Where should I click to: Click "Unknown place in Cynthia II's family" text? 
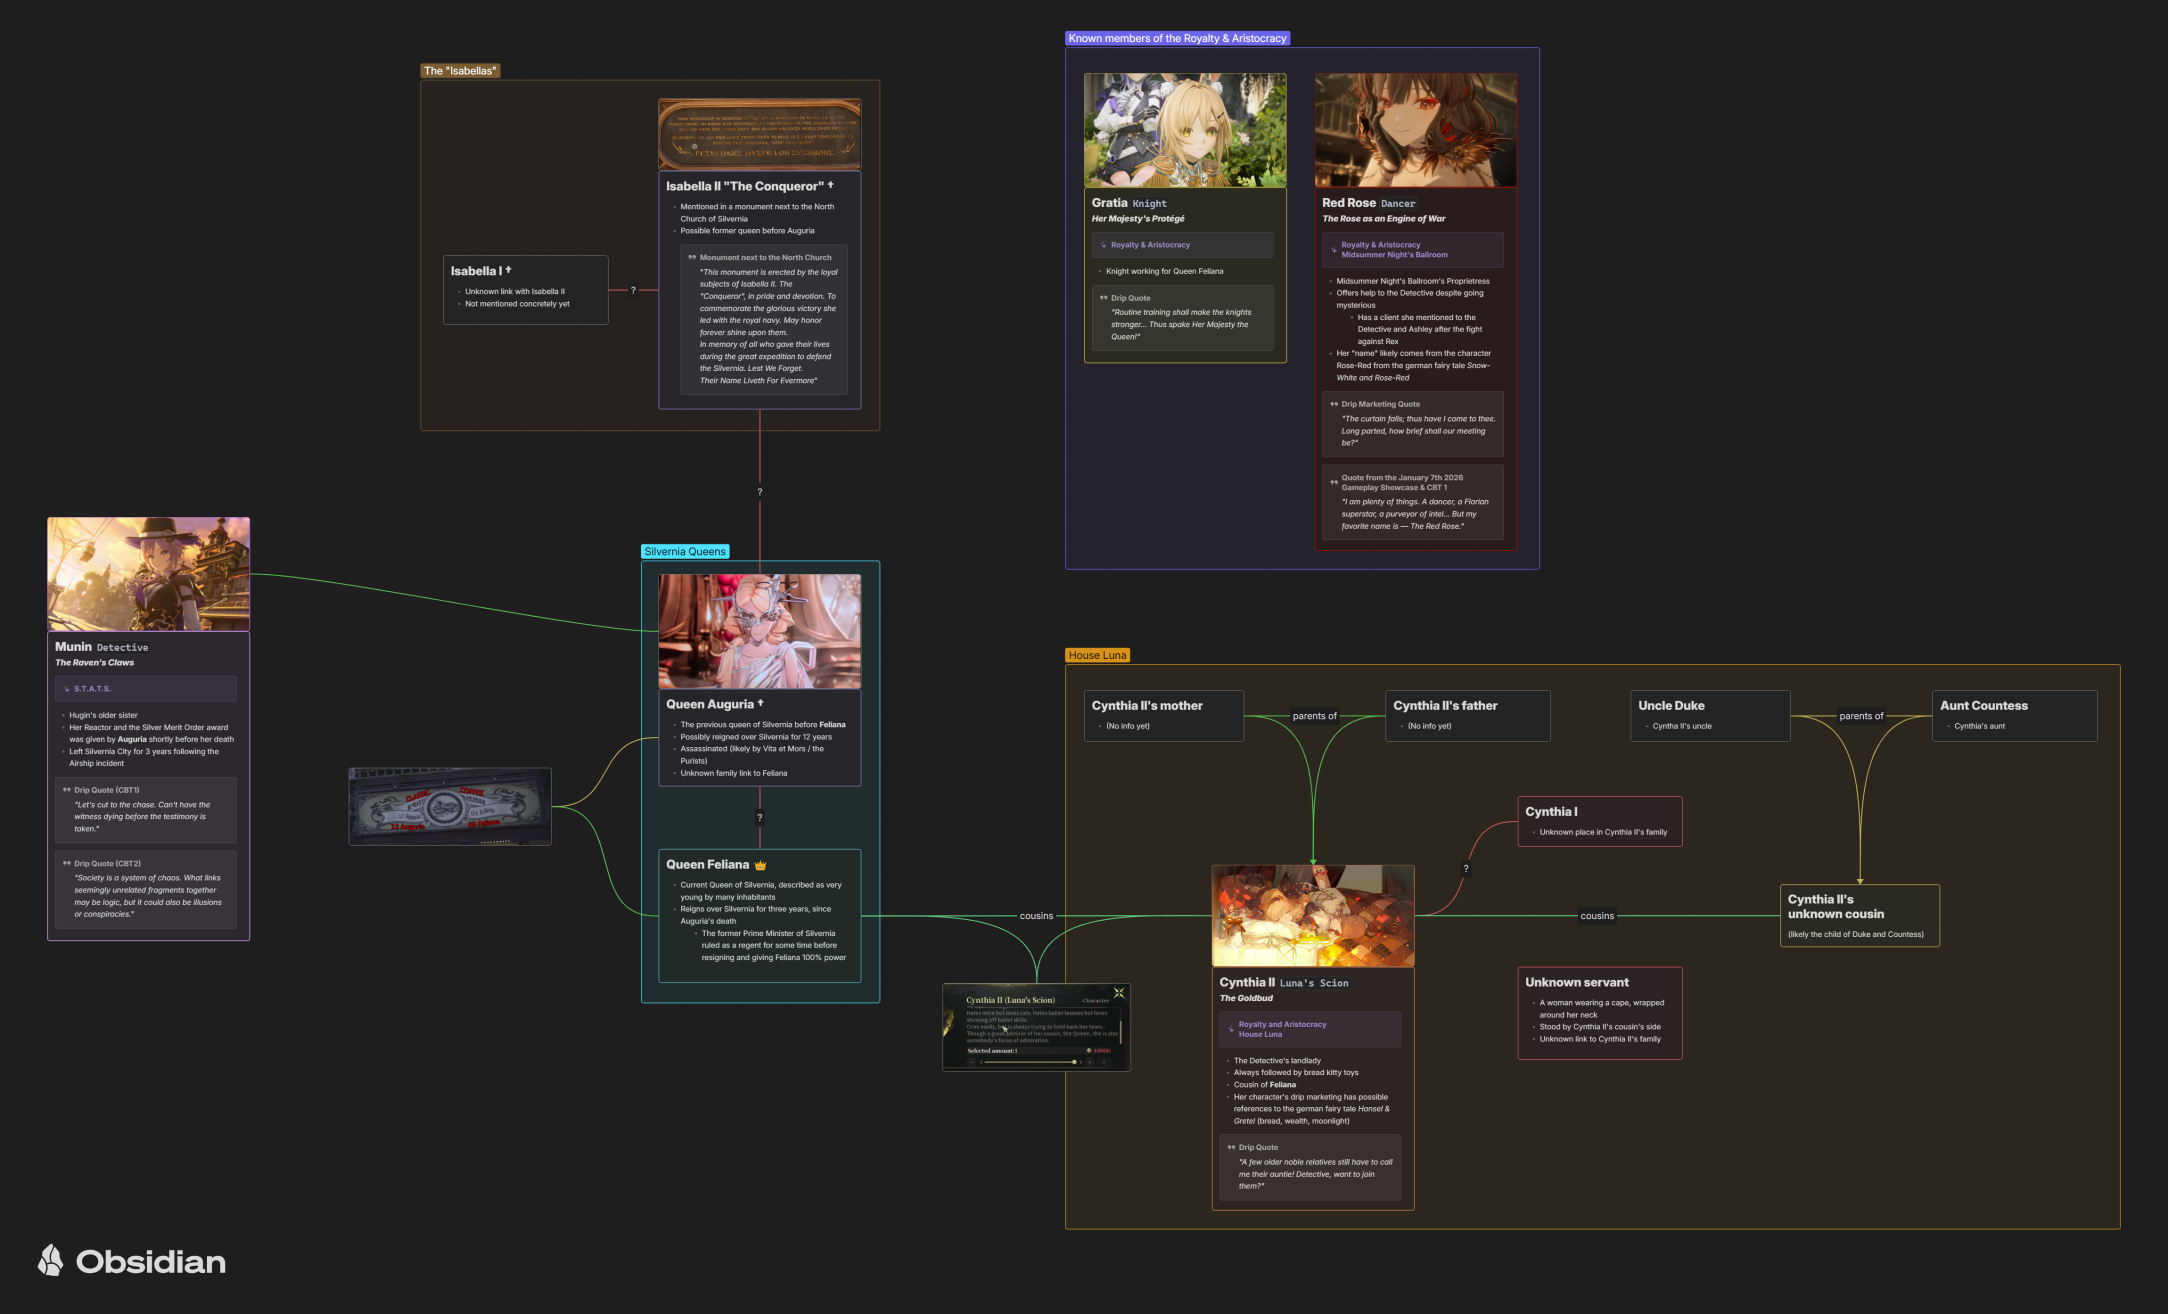tap(1603, 832)
